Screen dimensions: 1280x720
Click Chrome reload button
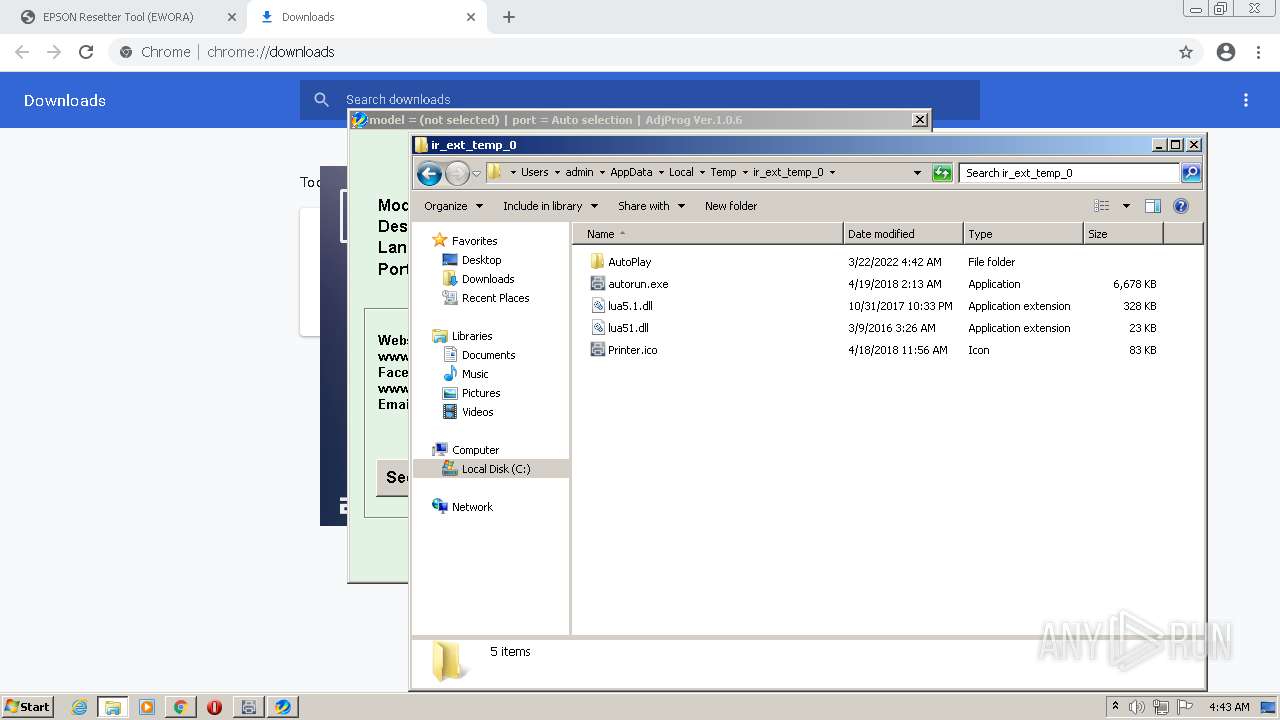(86, 52)
